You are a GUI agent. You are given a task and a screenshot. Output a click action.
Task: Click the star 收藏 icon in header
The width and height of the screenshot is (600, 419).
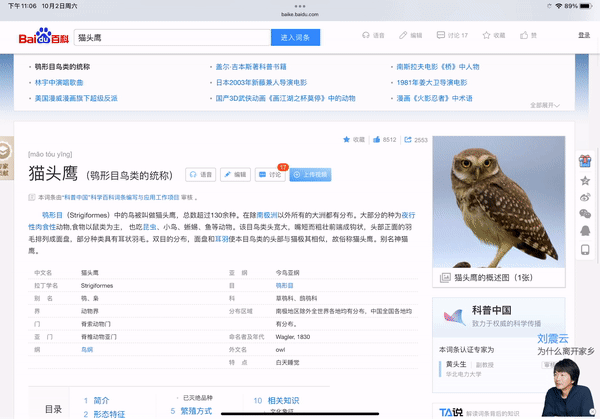(486, 35)
